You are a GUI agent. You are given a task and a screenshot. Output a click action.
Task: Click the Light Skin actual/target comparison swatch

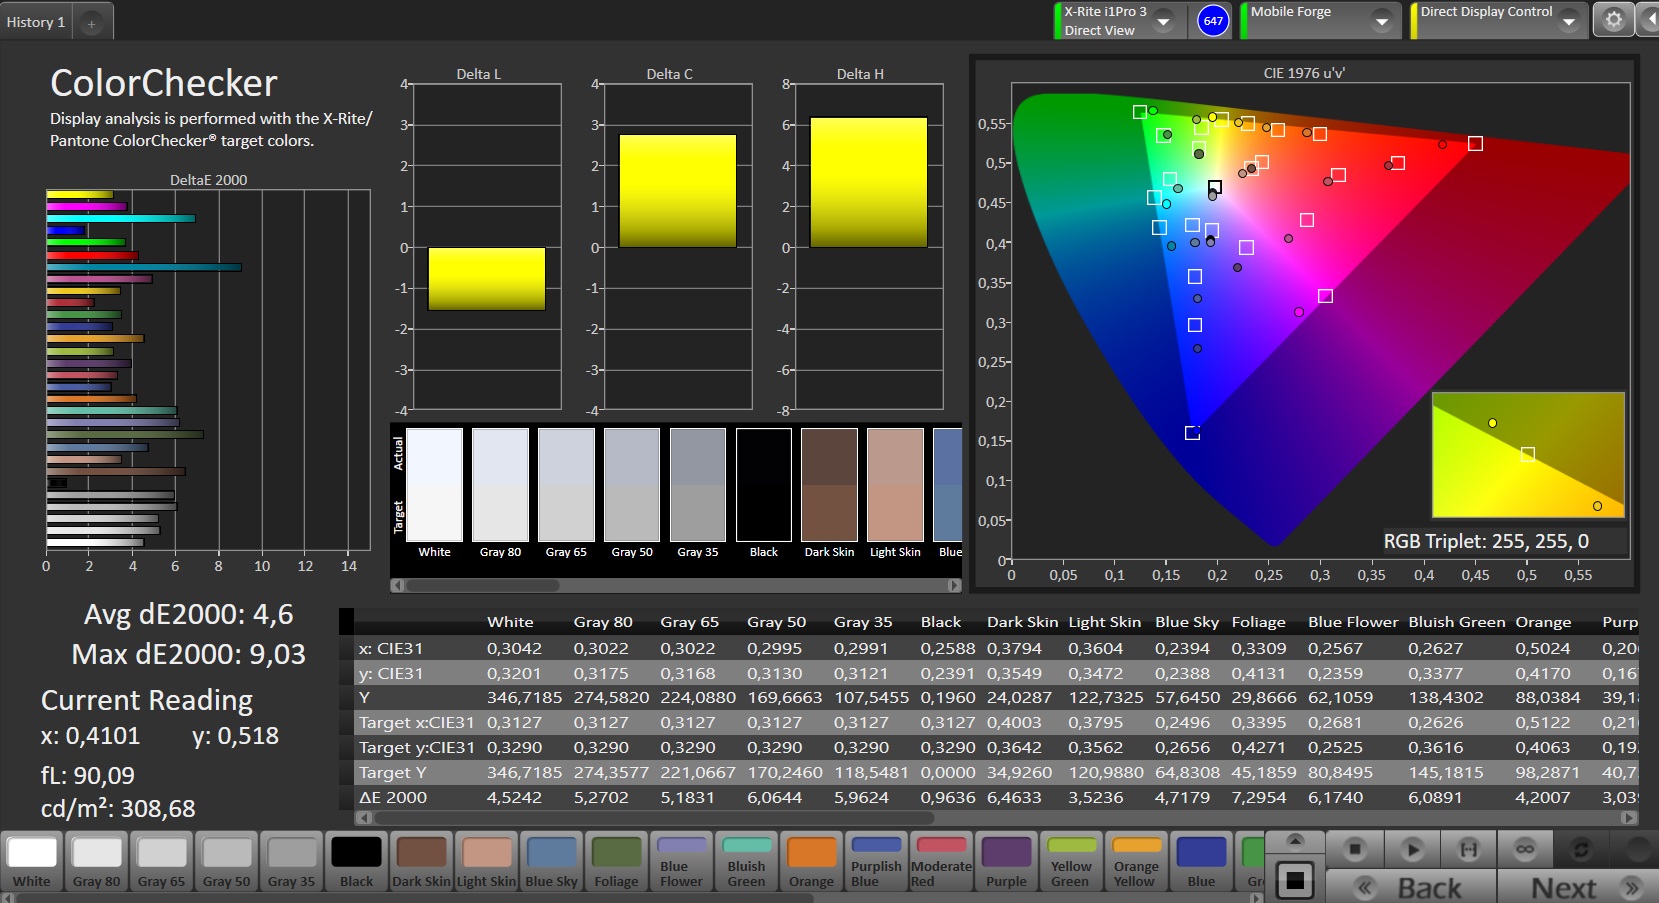[895, 485]
